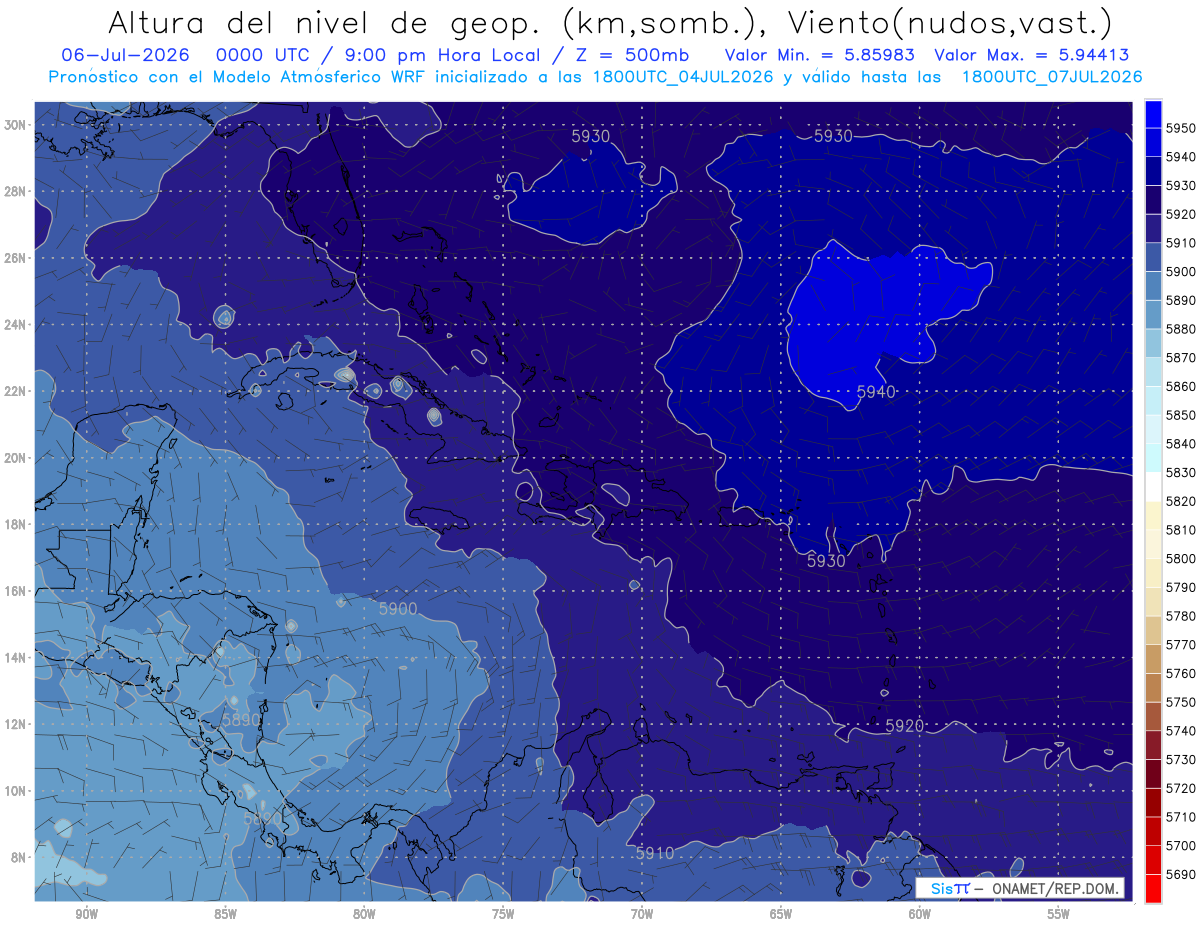The image size is (1200, 927).
Task: Click the 30N latitude axis label
Action: click(x=15, y=125)
